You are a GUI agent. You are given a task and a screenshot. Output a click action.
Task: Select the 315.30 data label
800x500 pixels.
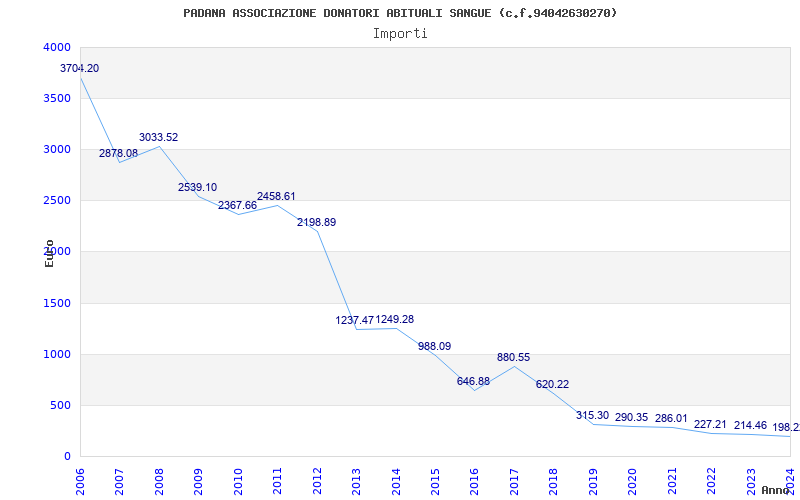point(593,416)
